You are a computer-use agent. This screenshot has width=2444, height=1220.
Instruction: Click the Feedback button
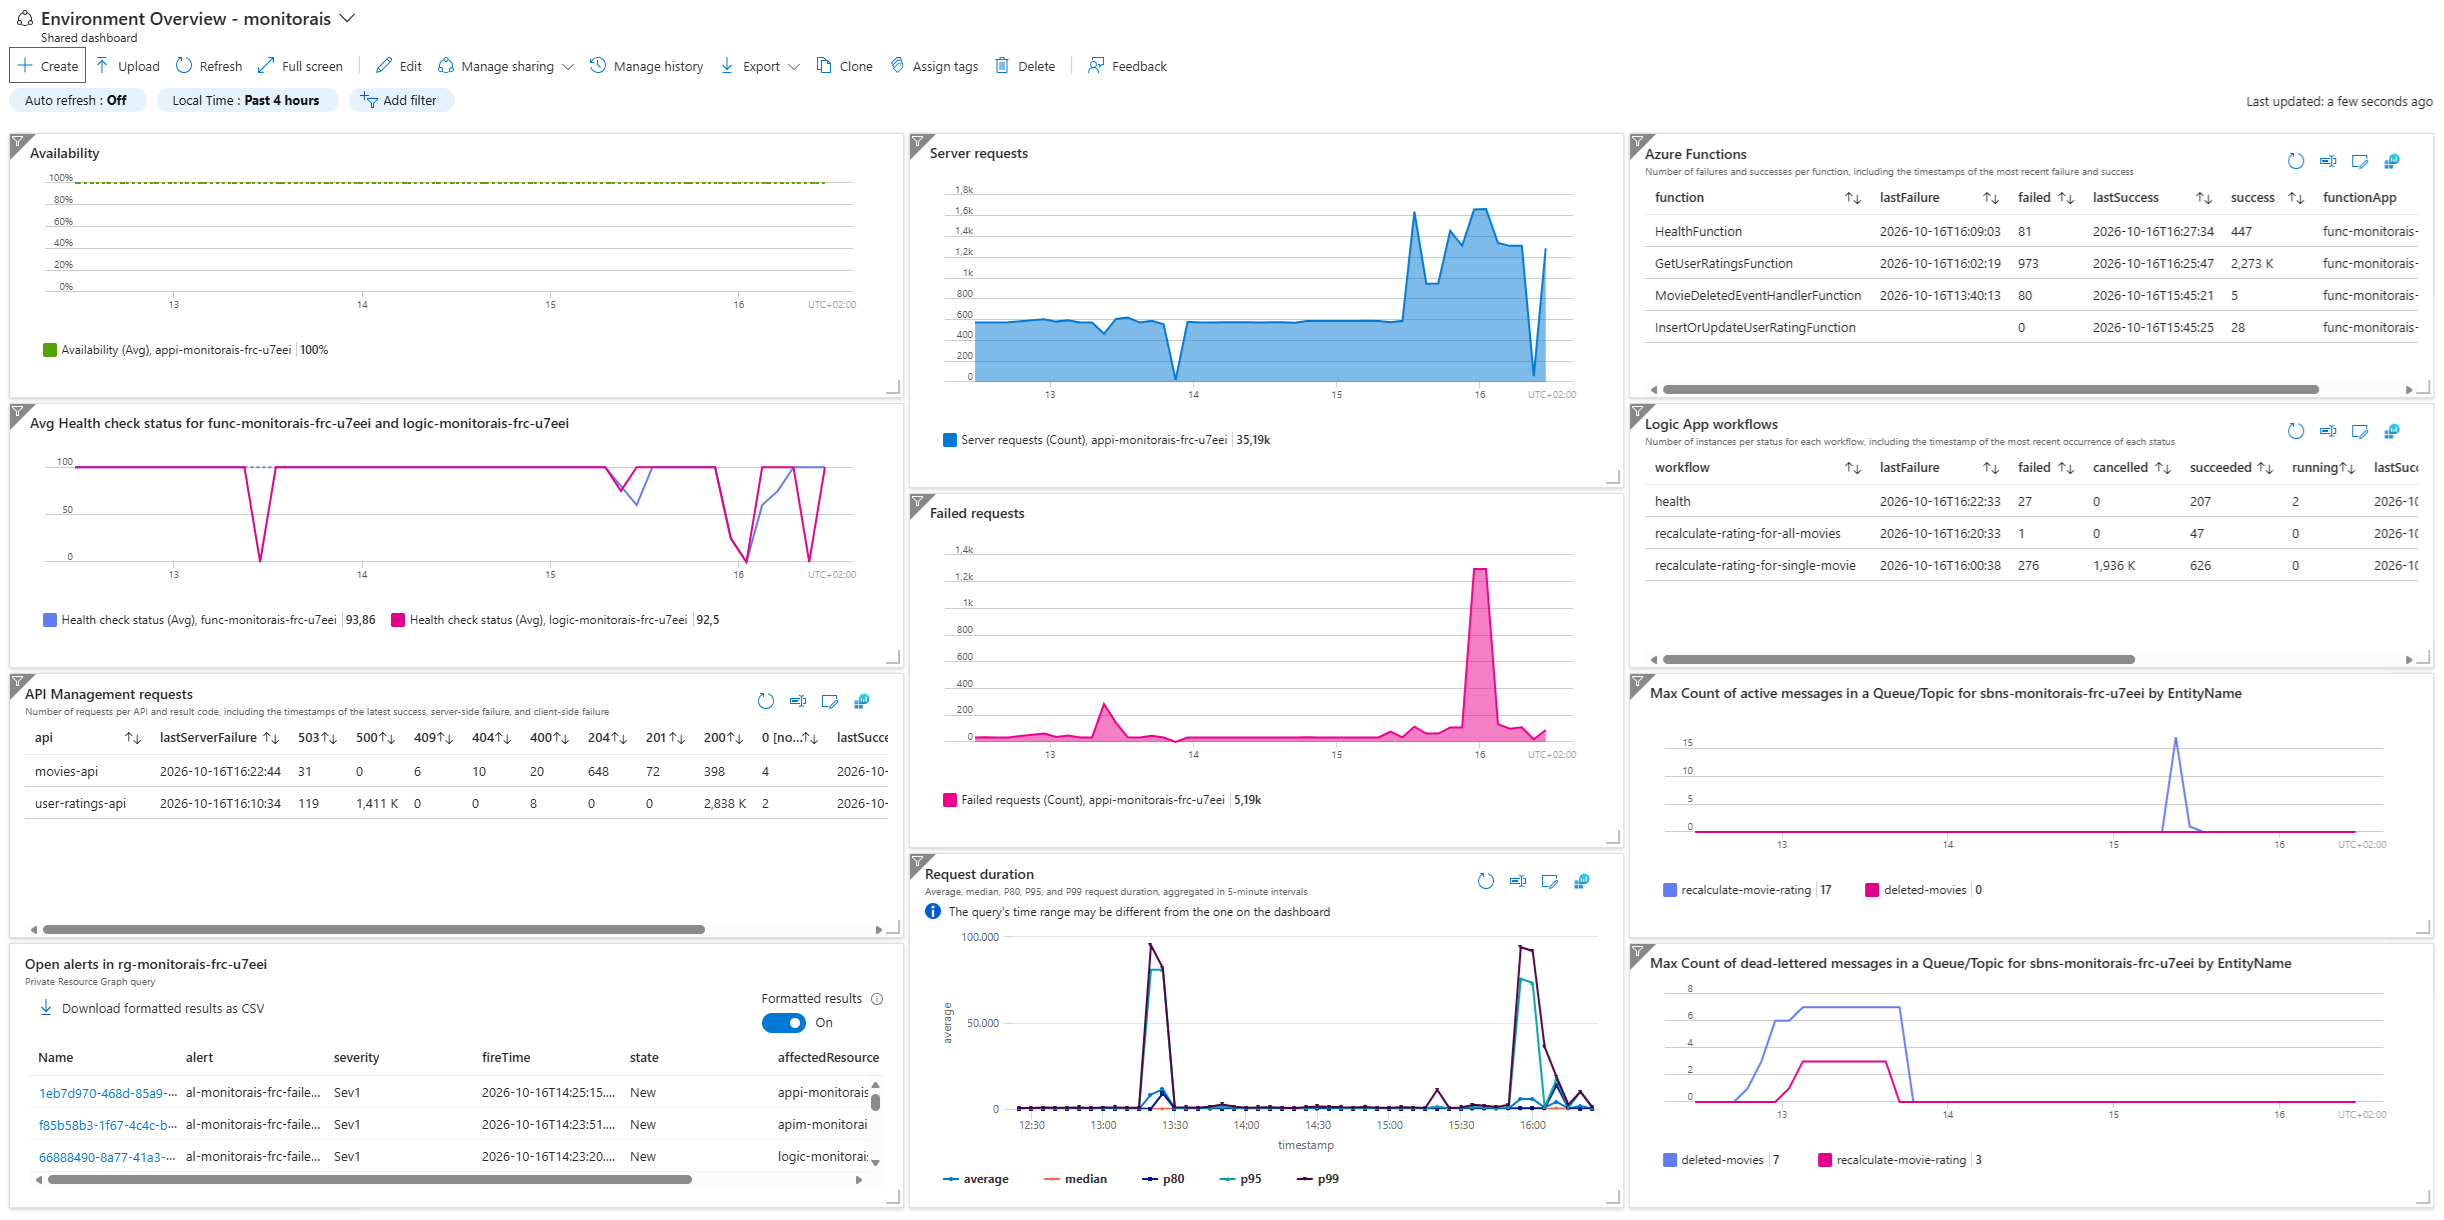point(1127,66)
